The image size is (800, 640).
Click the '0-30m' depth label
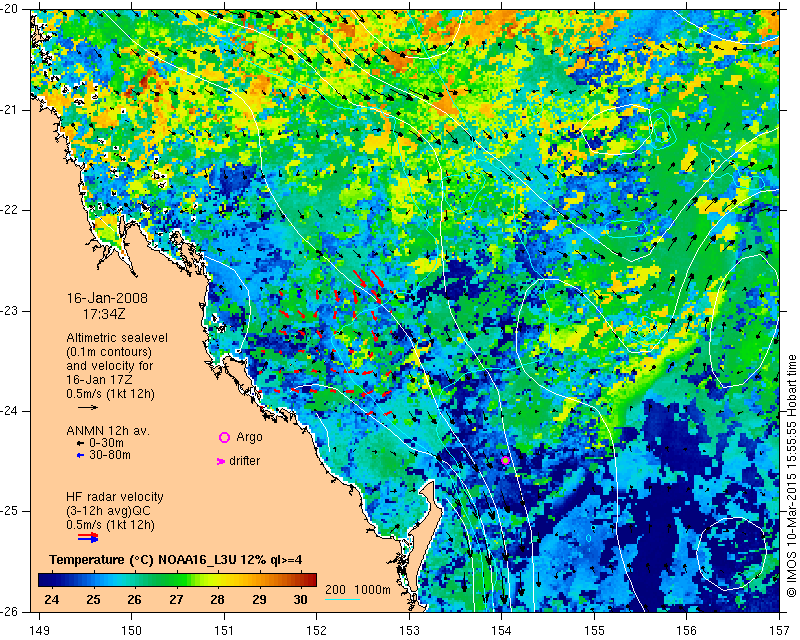106,443
